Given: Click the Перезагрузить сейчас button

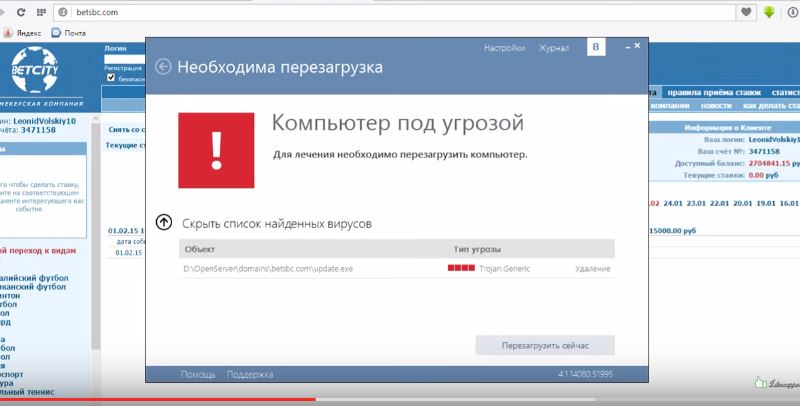Looking at the screenshot, I should pos(545,345).
